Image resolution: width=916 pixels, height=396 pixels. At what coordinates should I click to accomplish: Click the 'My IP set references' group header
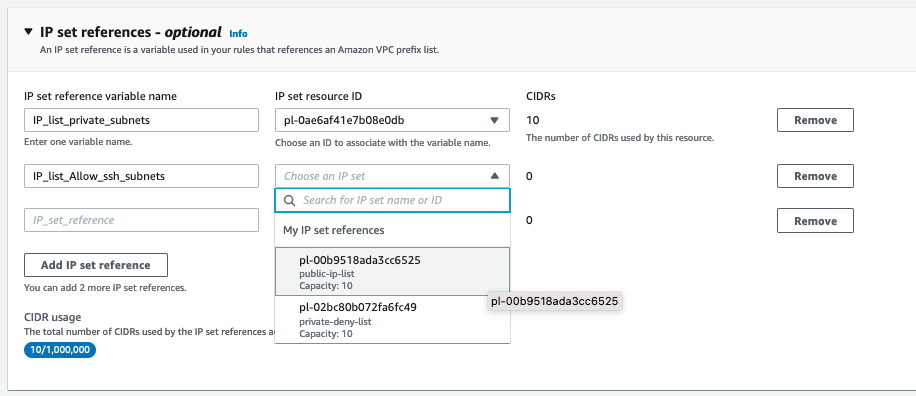point(334,230)
